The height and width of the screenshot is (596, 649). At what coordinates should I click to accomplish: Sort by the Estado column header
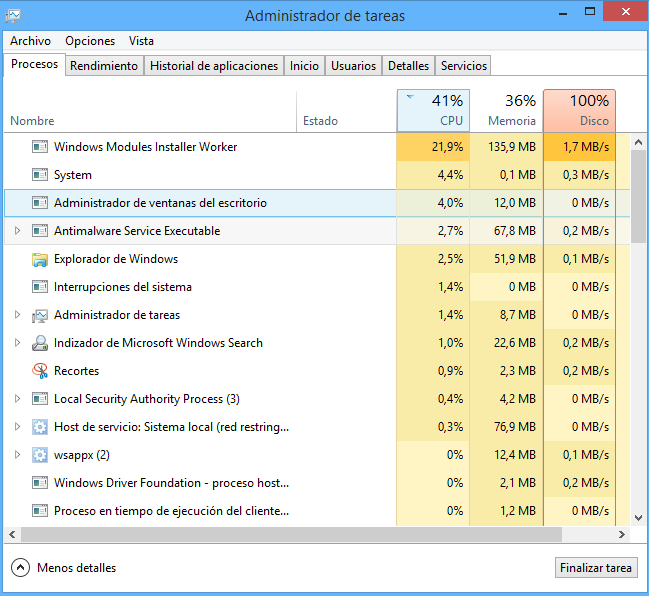(x=346, y=111)
